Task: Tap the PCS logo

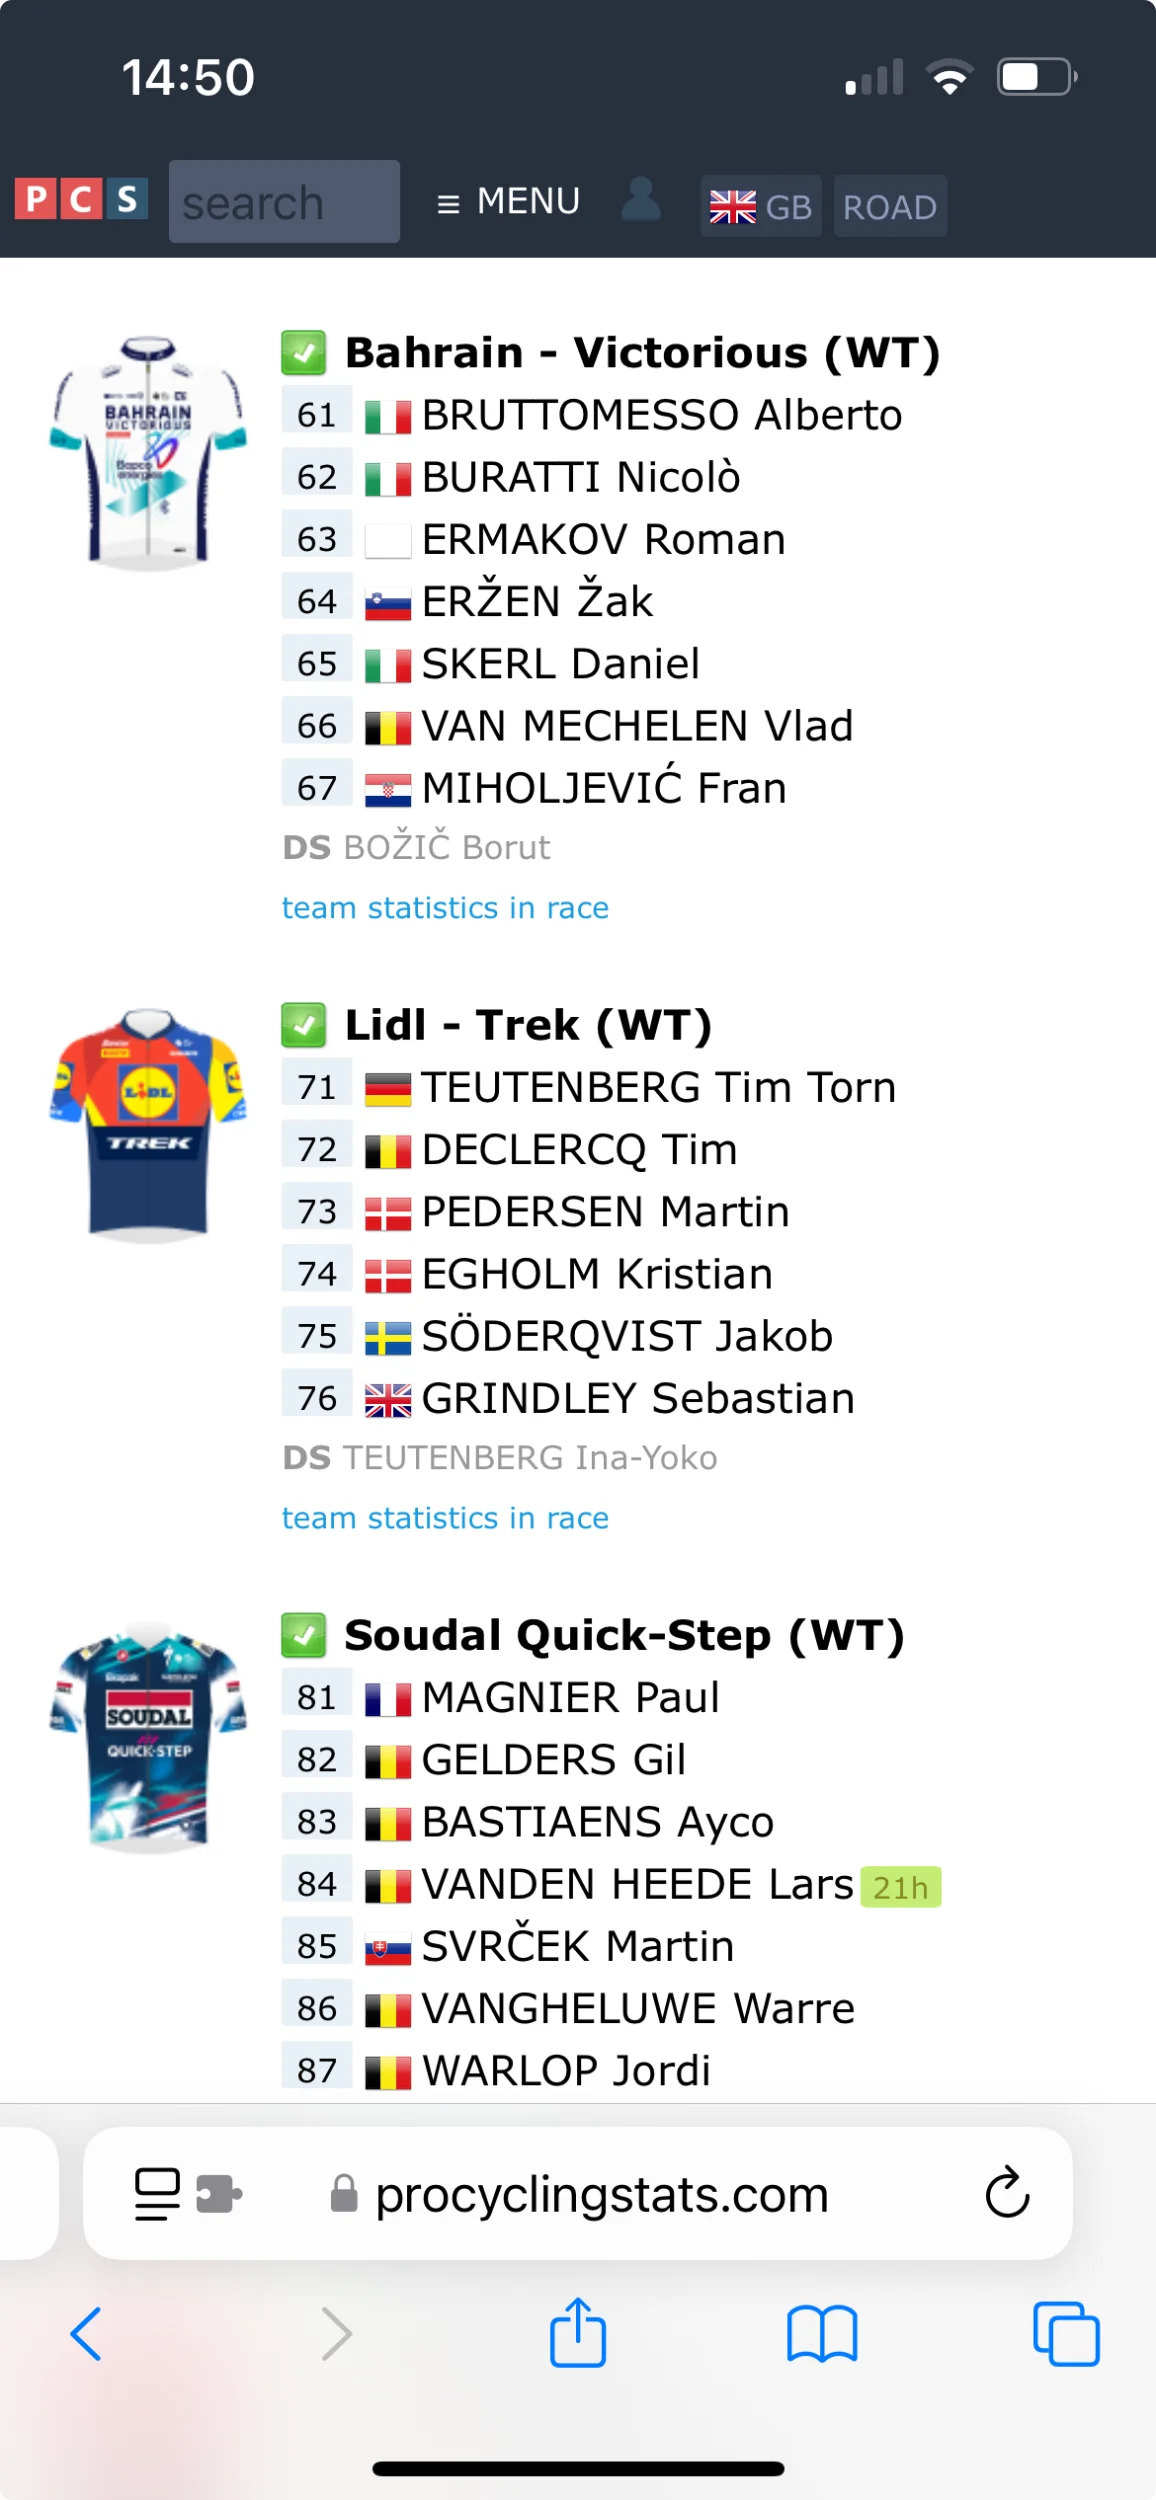Action: click(81, 199)
